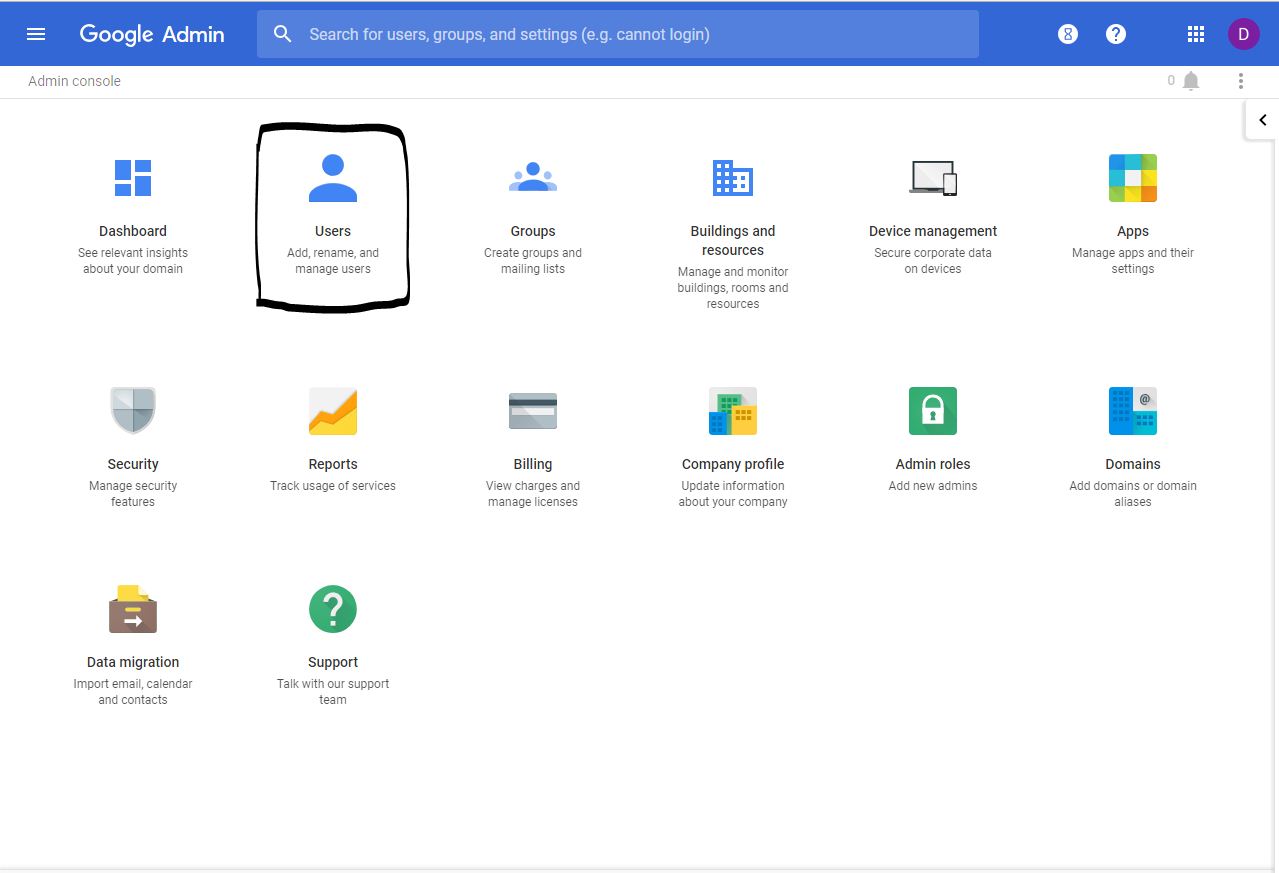The image size is (1279, 873).
Task: Open the Security settings tile
Action: tap(133, 430)
